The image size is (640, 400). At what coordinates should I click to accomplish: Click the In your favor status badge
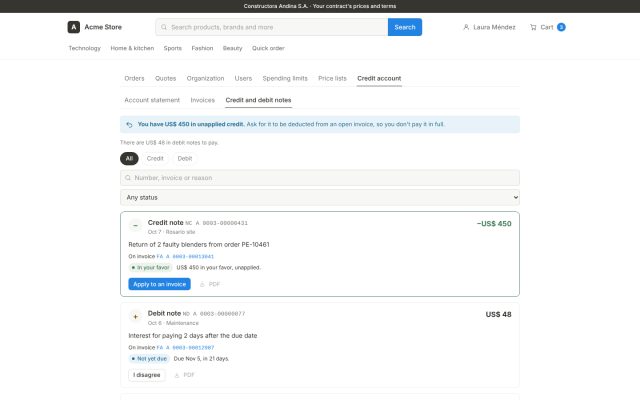tap(150, 268)
